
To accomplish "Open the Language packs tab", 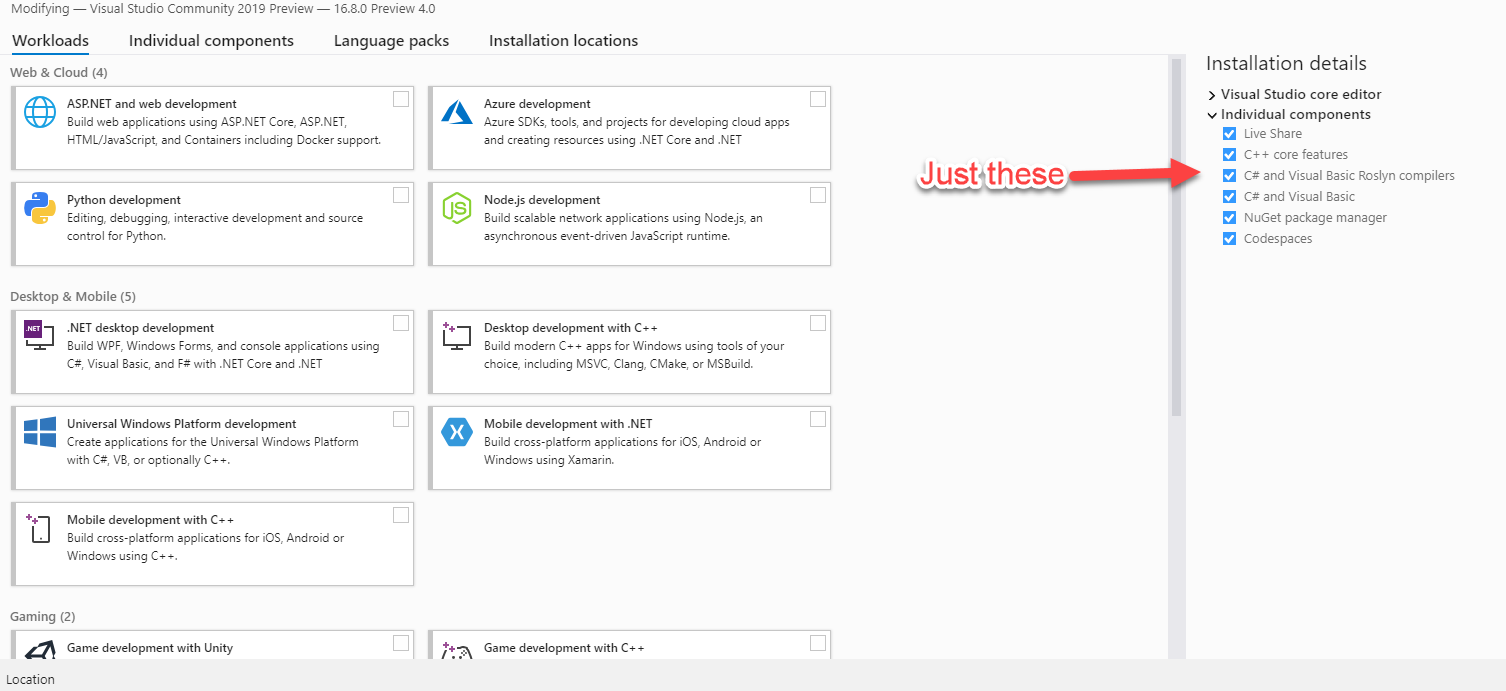I will [x=391, y=41].
